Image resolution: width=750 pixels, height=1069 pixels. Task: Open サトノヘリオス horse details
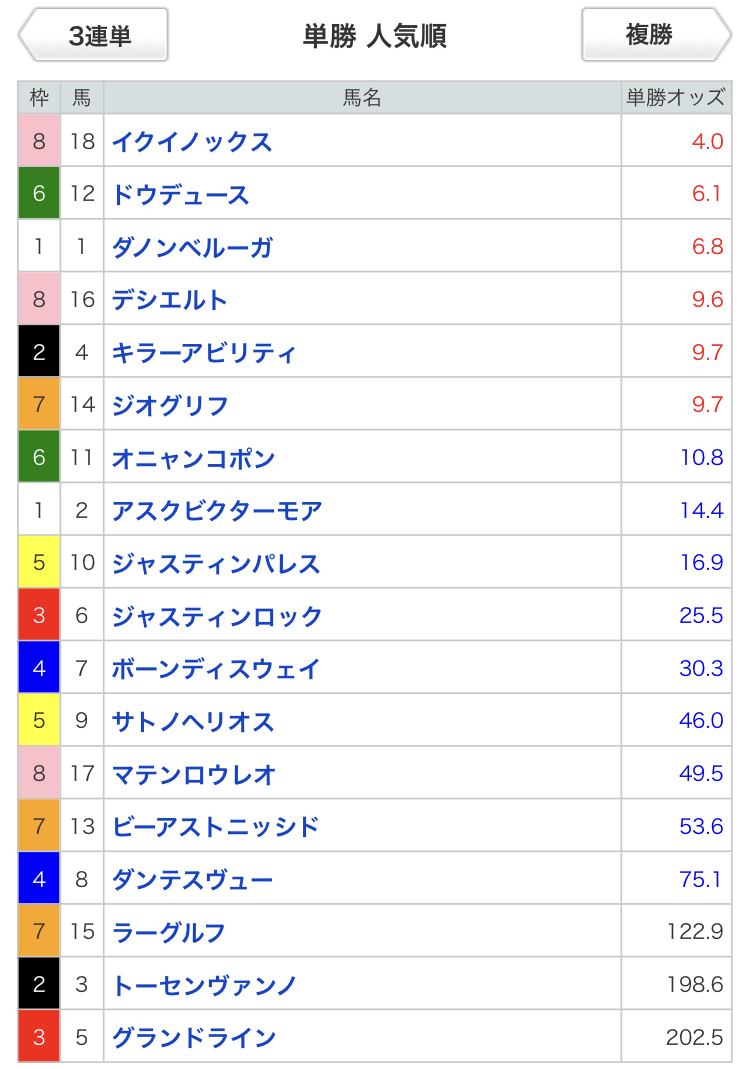tap(193, 721)
